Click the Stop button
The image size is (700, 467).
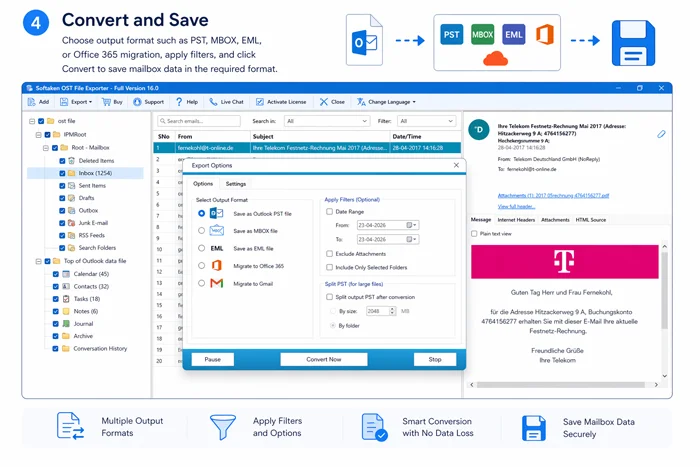tap(435, 359)
